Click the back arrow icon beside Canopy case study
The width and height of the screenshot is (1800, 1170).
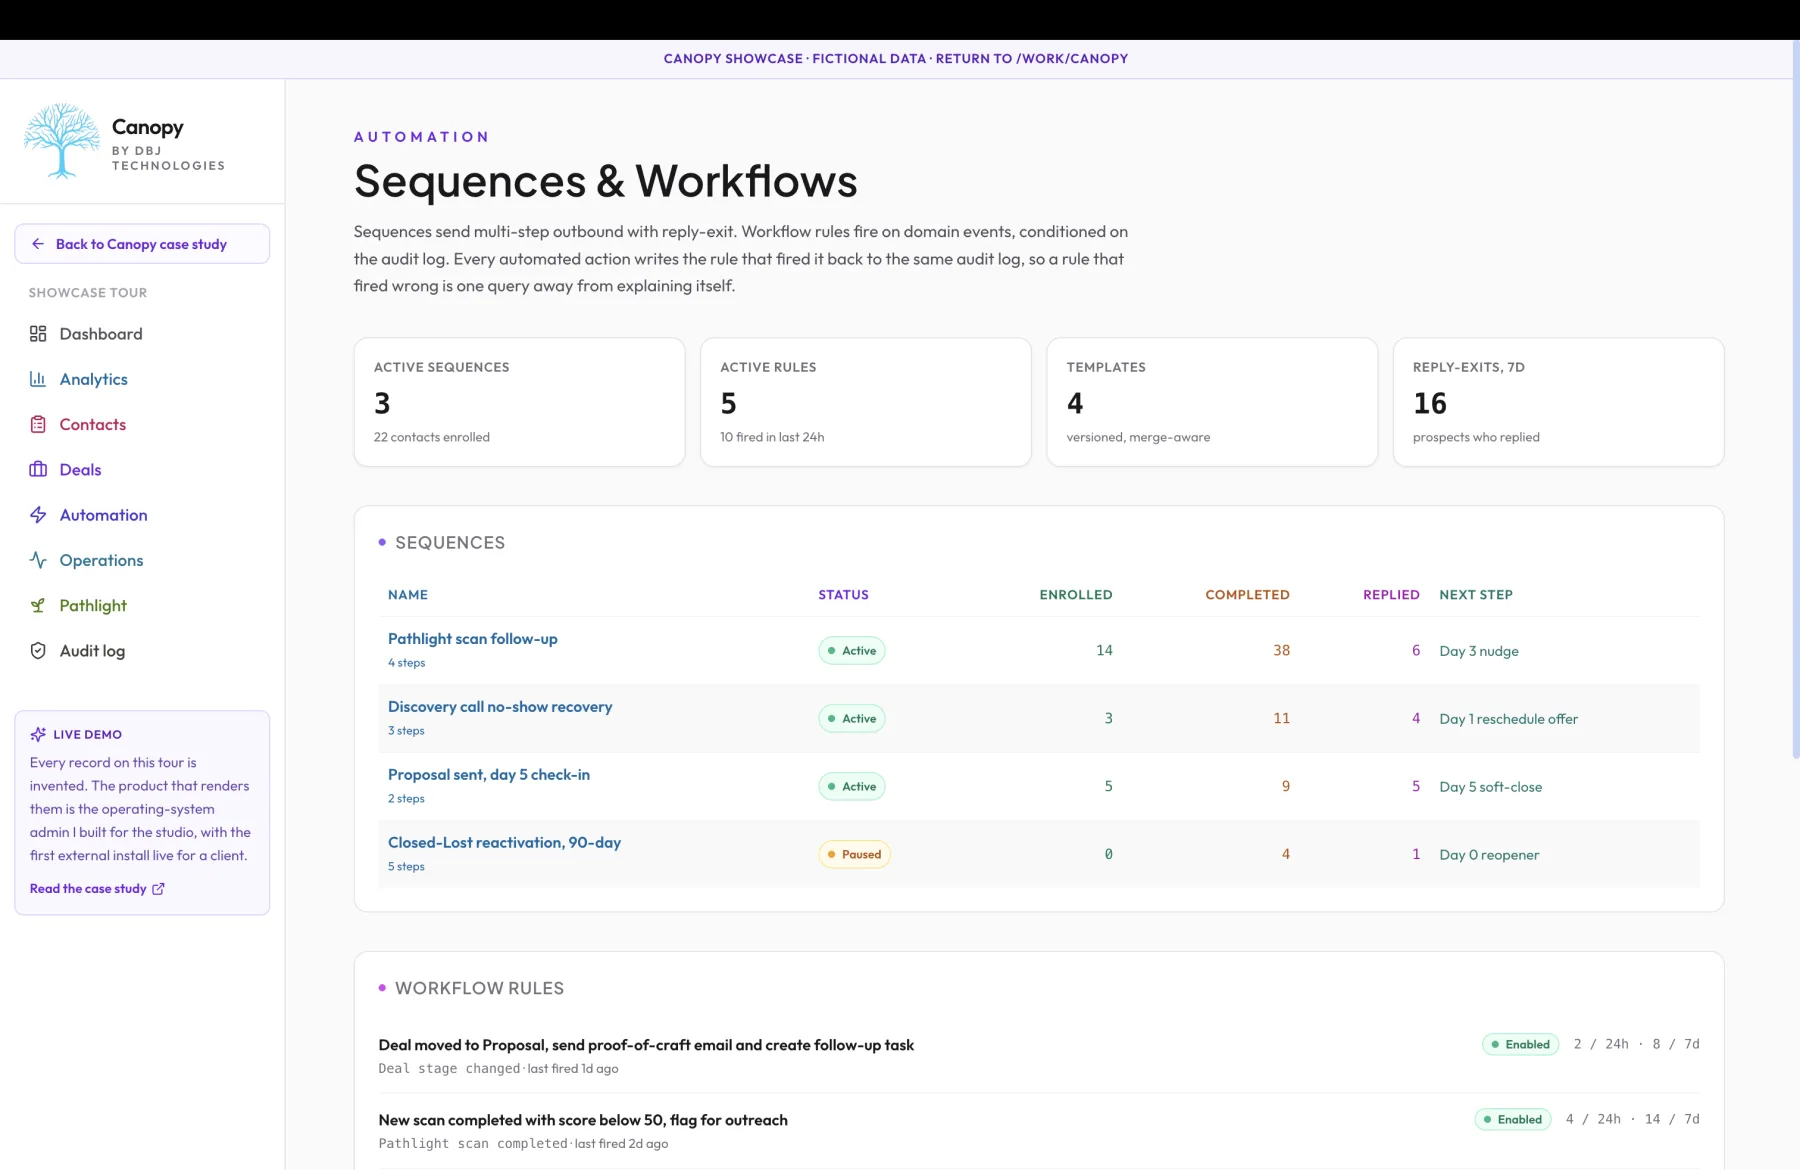tap(38, 244)
